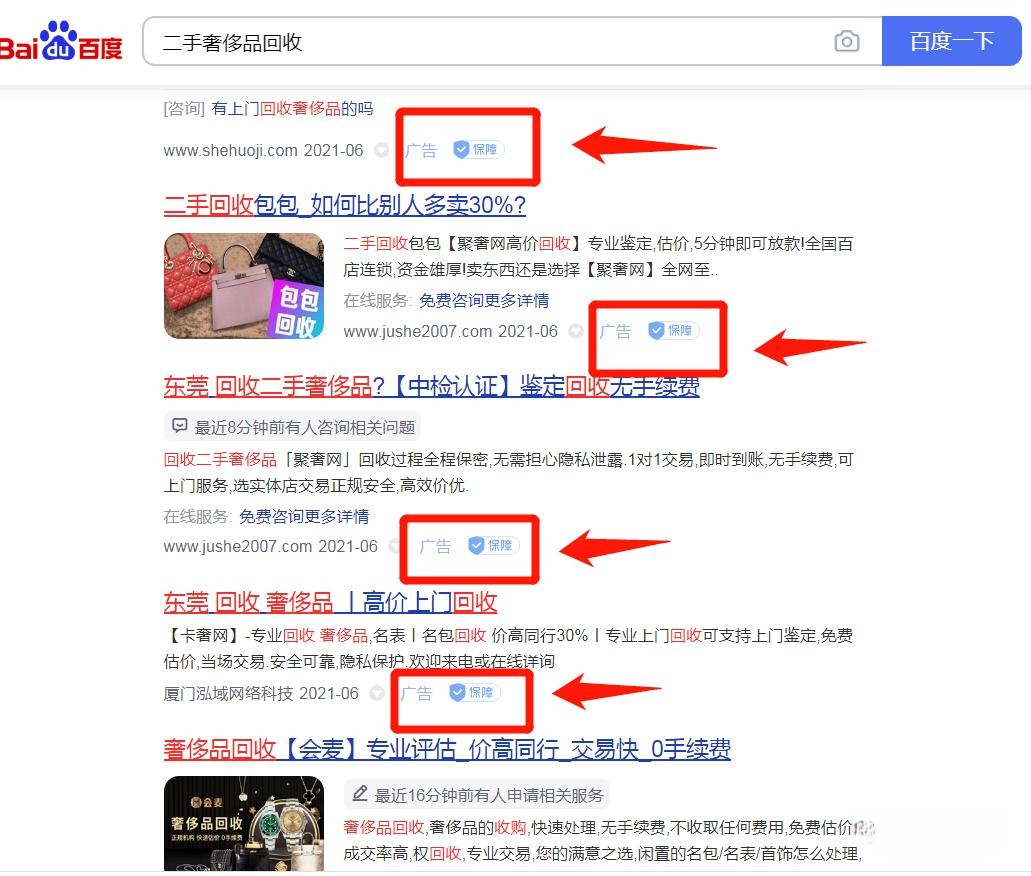Click the camera image search icon

point(846,41)
